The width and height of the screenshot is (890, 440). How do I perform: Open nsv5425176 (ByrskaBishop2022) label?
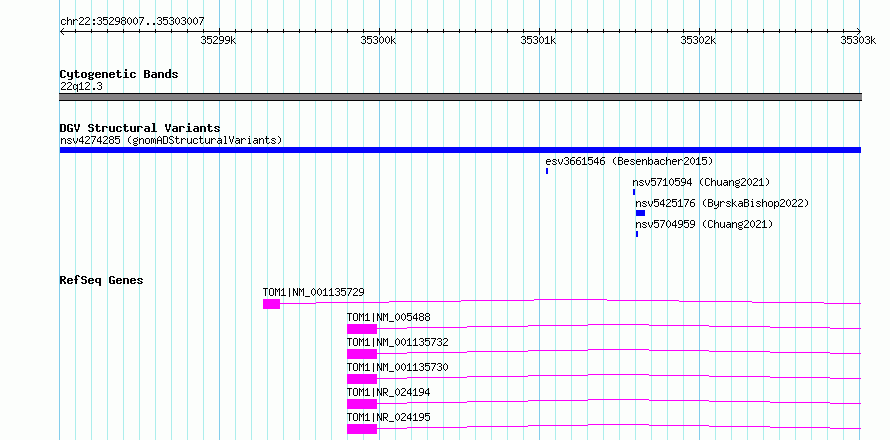pos(721,203)
